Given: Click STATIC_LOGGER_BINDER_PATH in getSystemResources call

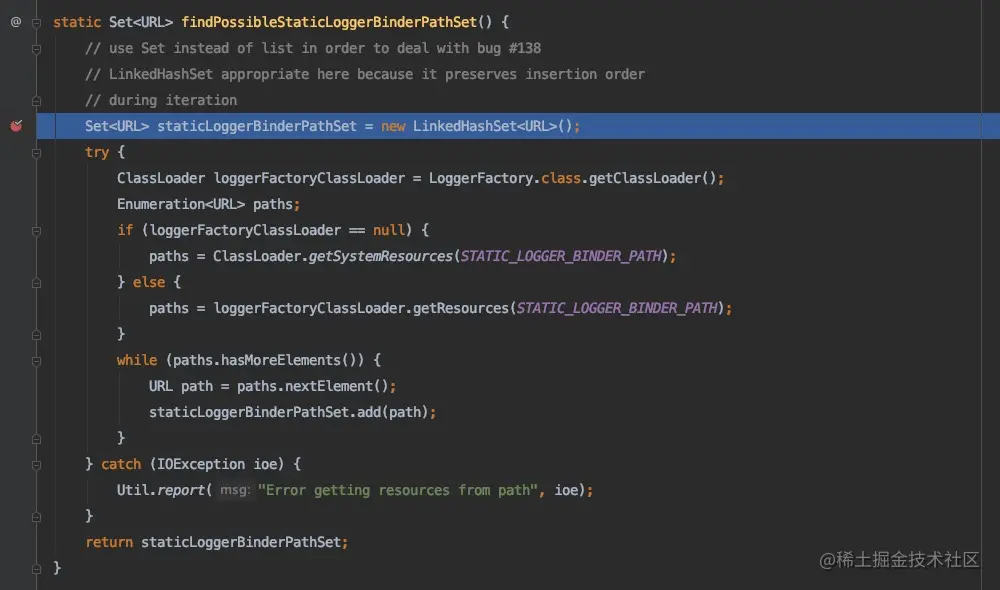Looking at the screenshot, I should pos(561,256).
